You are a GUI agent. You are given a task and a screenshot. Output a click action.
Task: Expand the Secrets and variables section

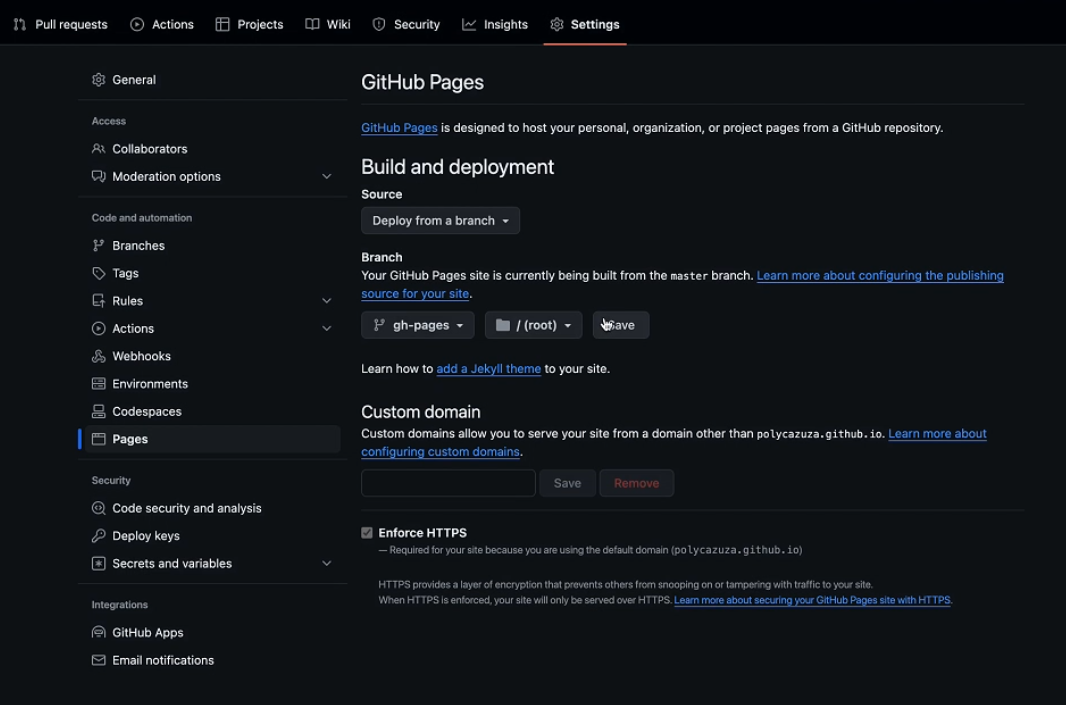(327, 563)
